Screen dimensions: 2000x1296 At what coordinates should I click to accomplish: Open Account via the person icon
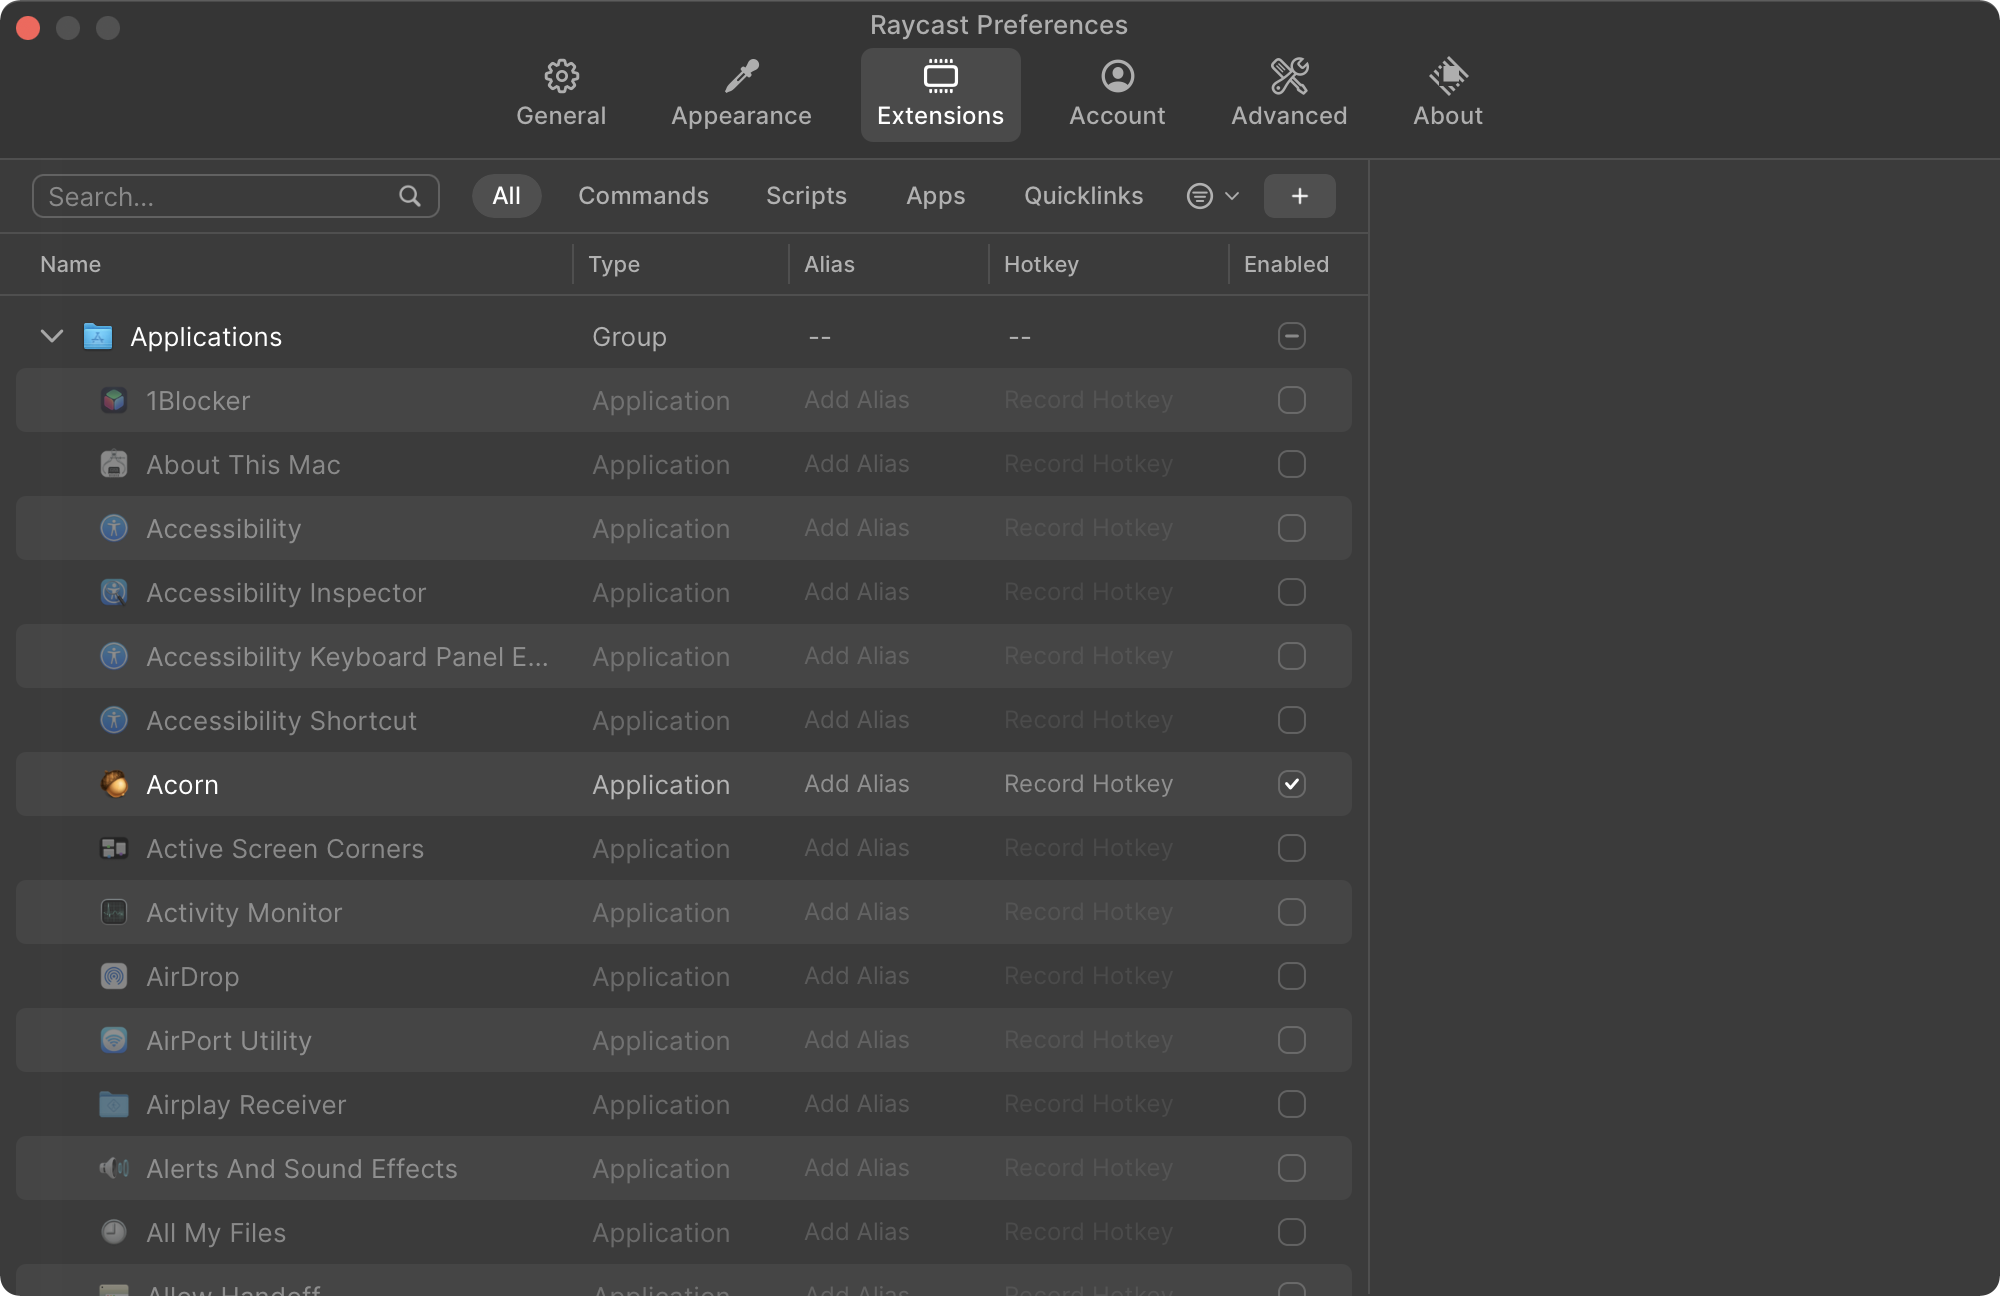point(1117,76)
